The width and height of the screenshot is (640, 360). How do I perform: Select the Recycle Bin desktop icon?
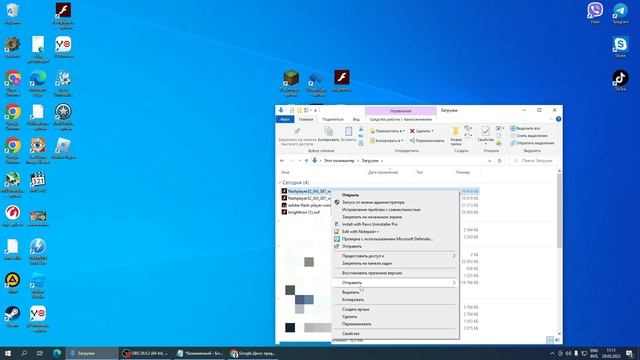13,13
